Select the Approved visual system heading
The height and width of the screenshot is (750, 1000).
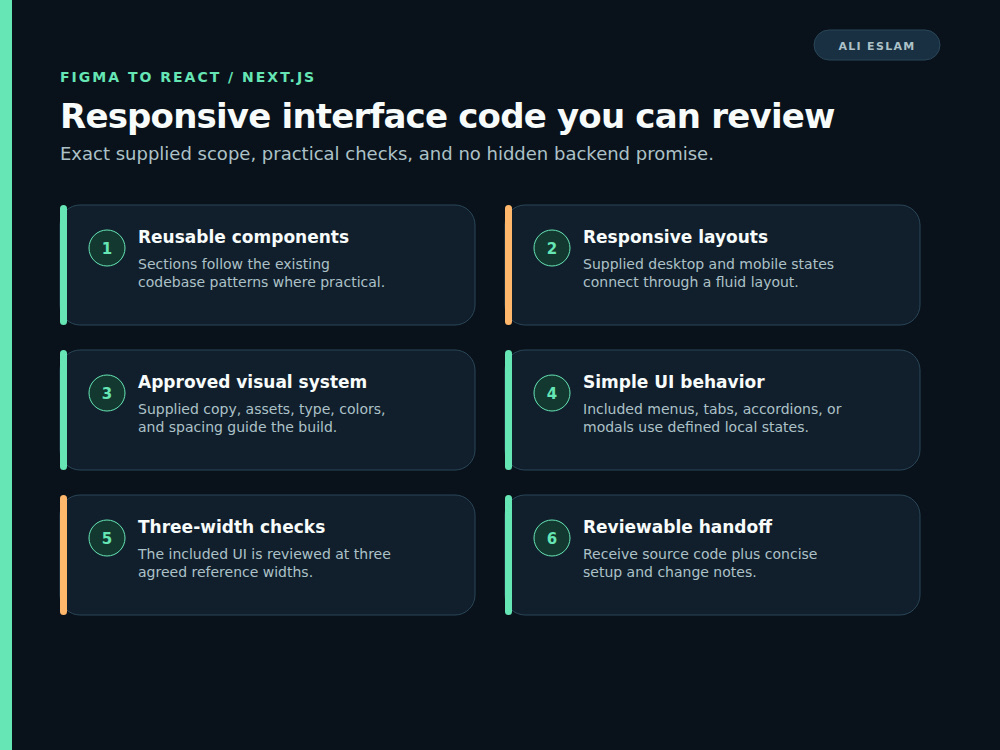coord(253,381)
